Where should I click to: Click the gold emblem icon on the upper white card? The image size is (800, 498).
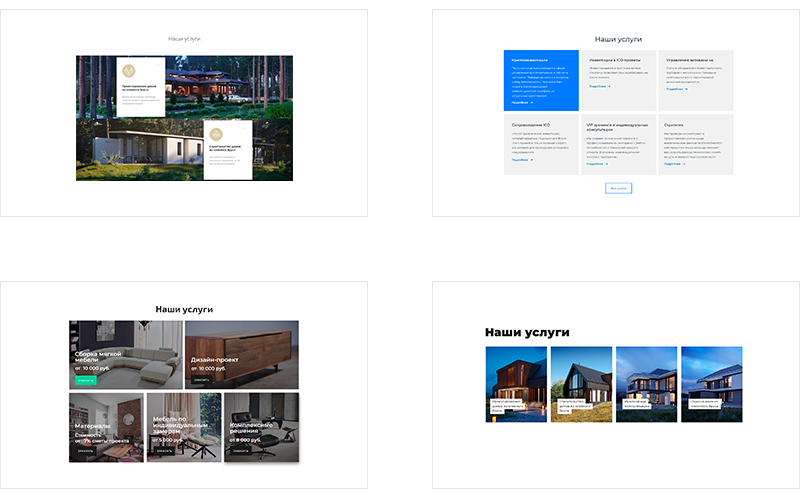128,72
